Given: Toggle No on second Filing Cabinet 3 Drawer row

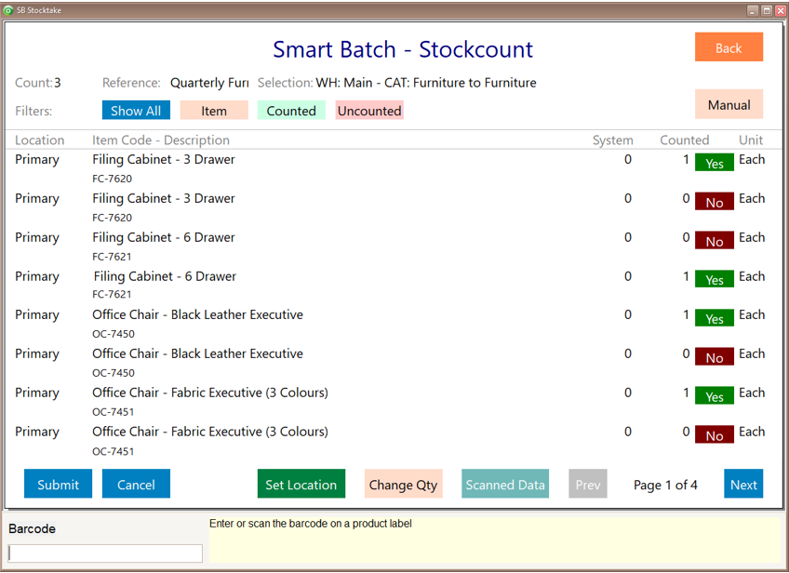Looking at the screenshot, I should 714,202.
